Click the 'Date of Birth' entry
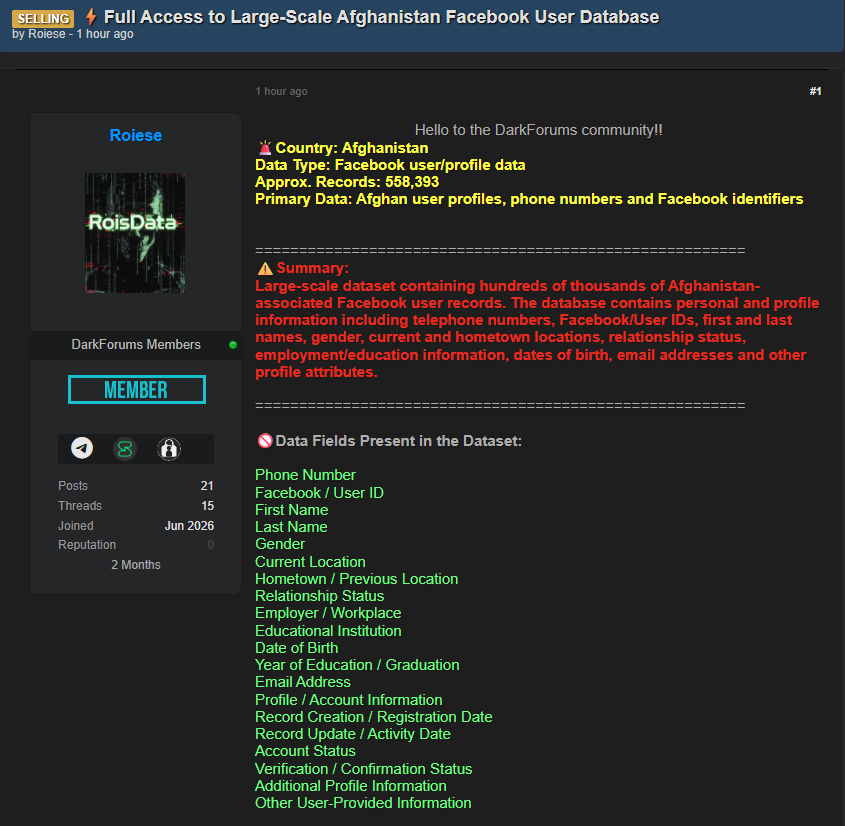This screenshot has width=845, height=826. pos(296,648)
